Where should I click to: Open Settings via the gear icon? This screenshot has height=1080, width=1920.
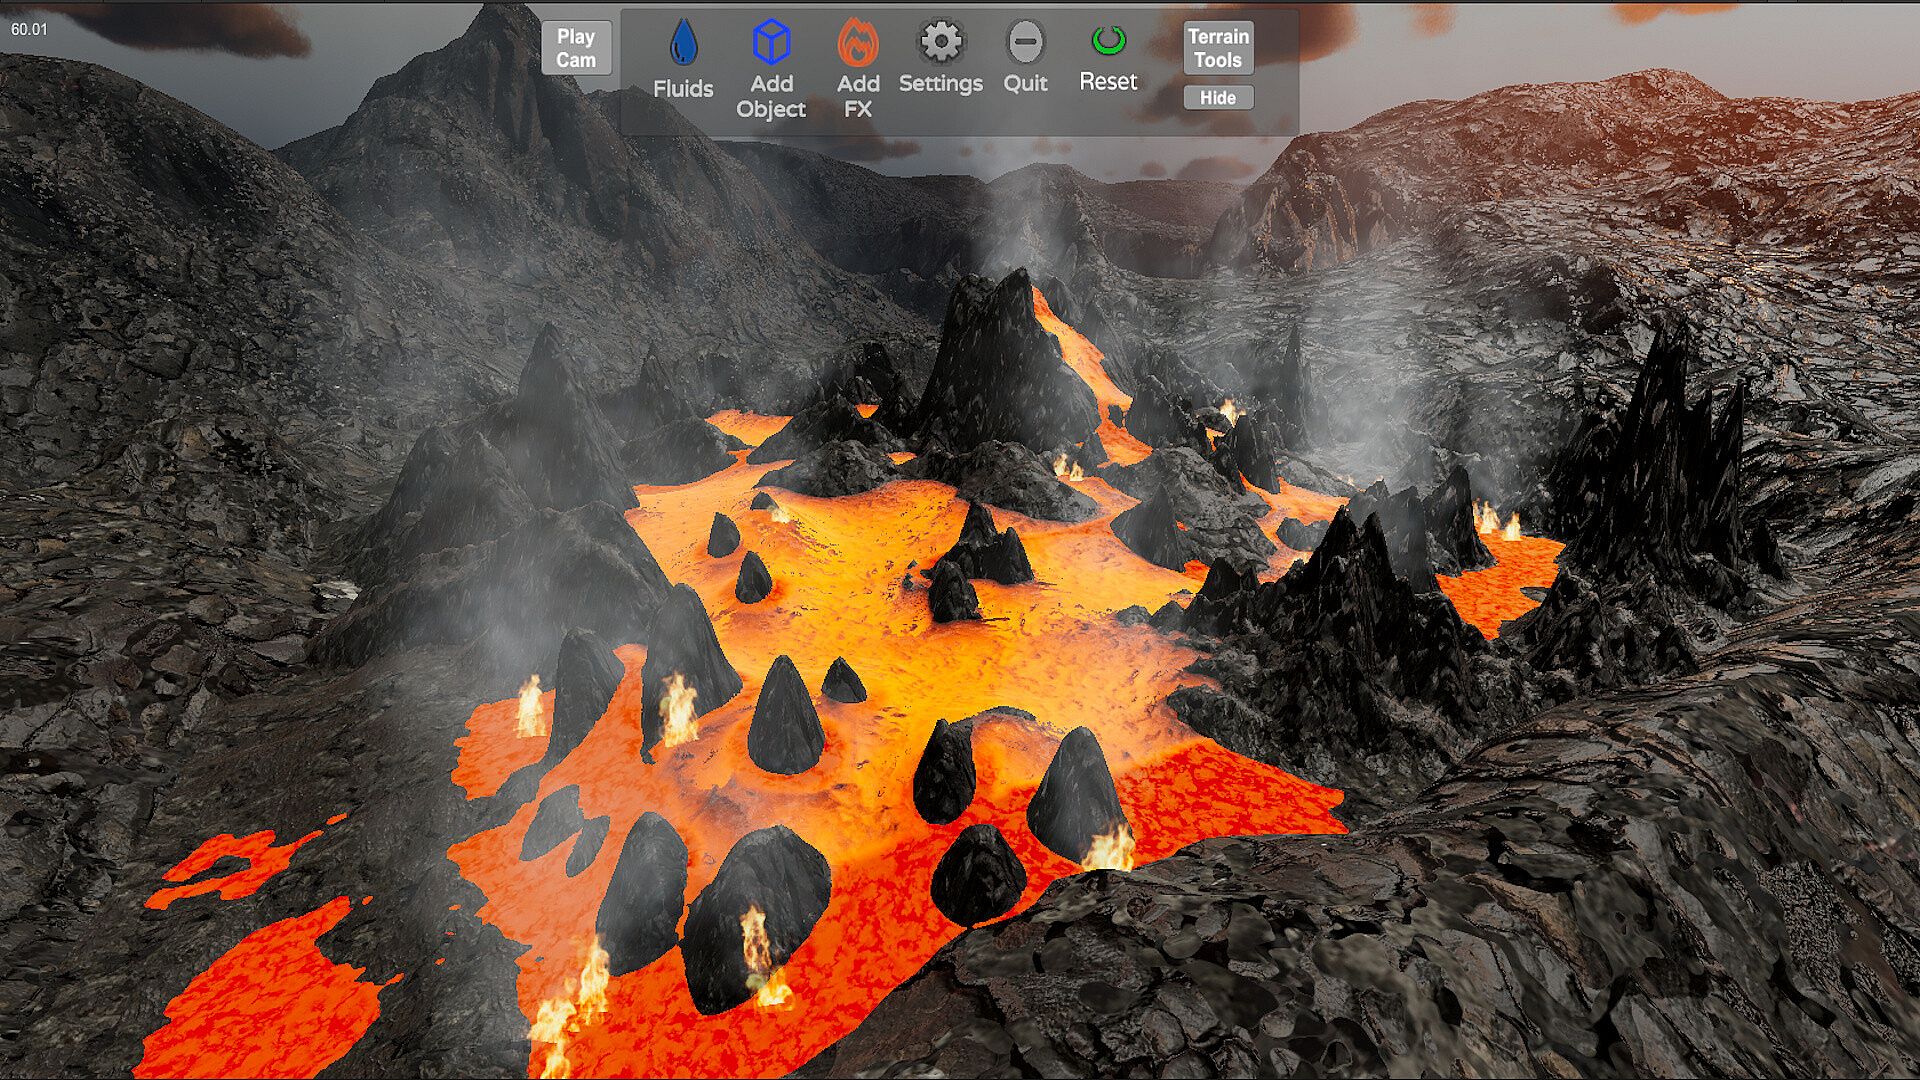coord(940,42)
